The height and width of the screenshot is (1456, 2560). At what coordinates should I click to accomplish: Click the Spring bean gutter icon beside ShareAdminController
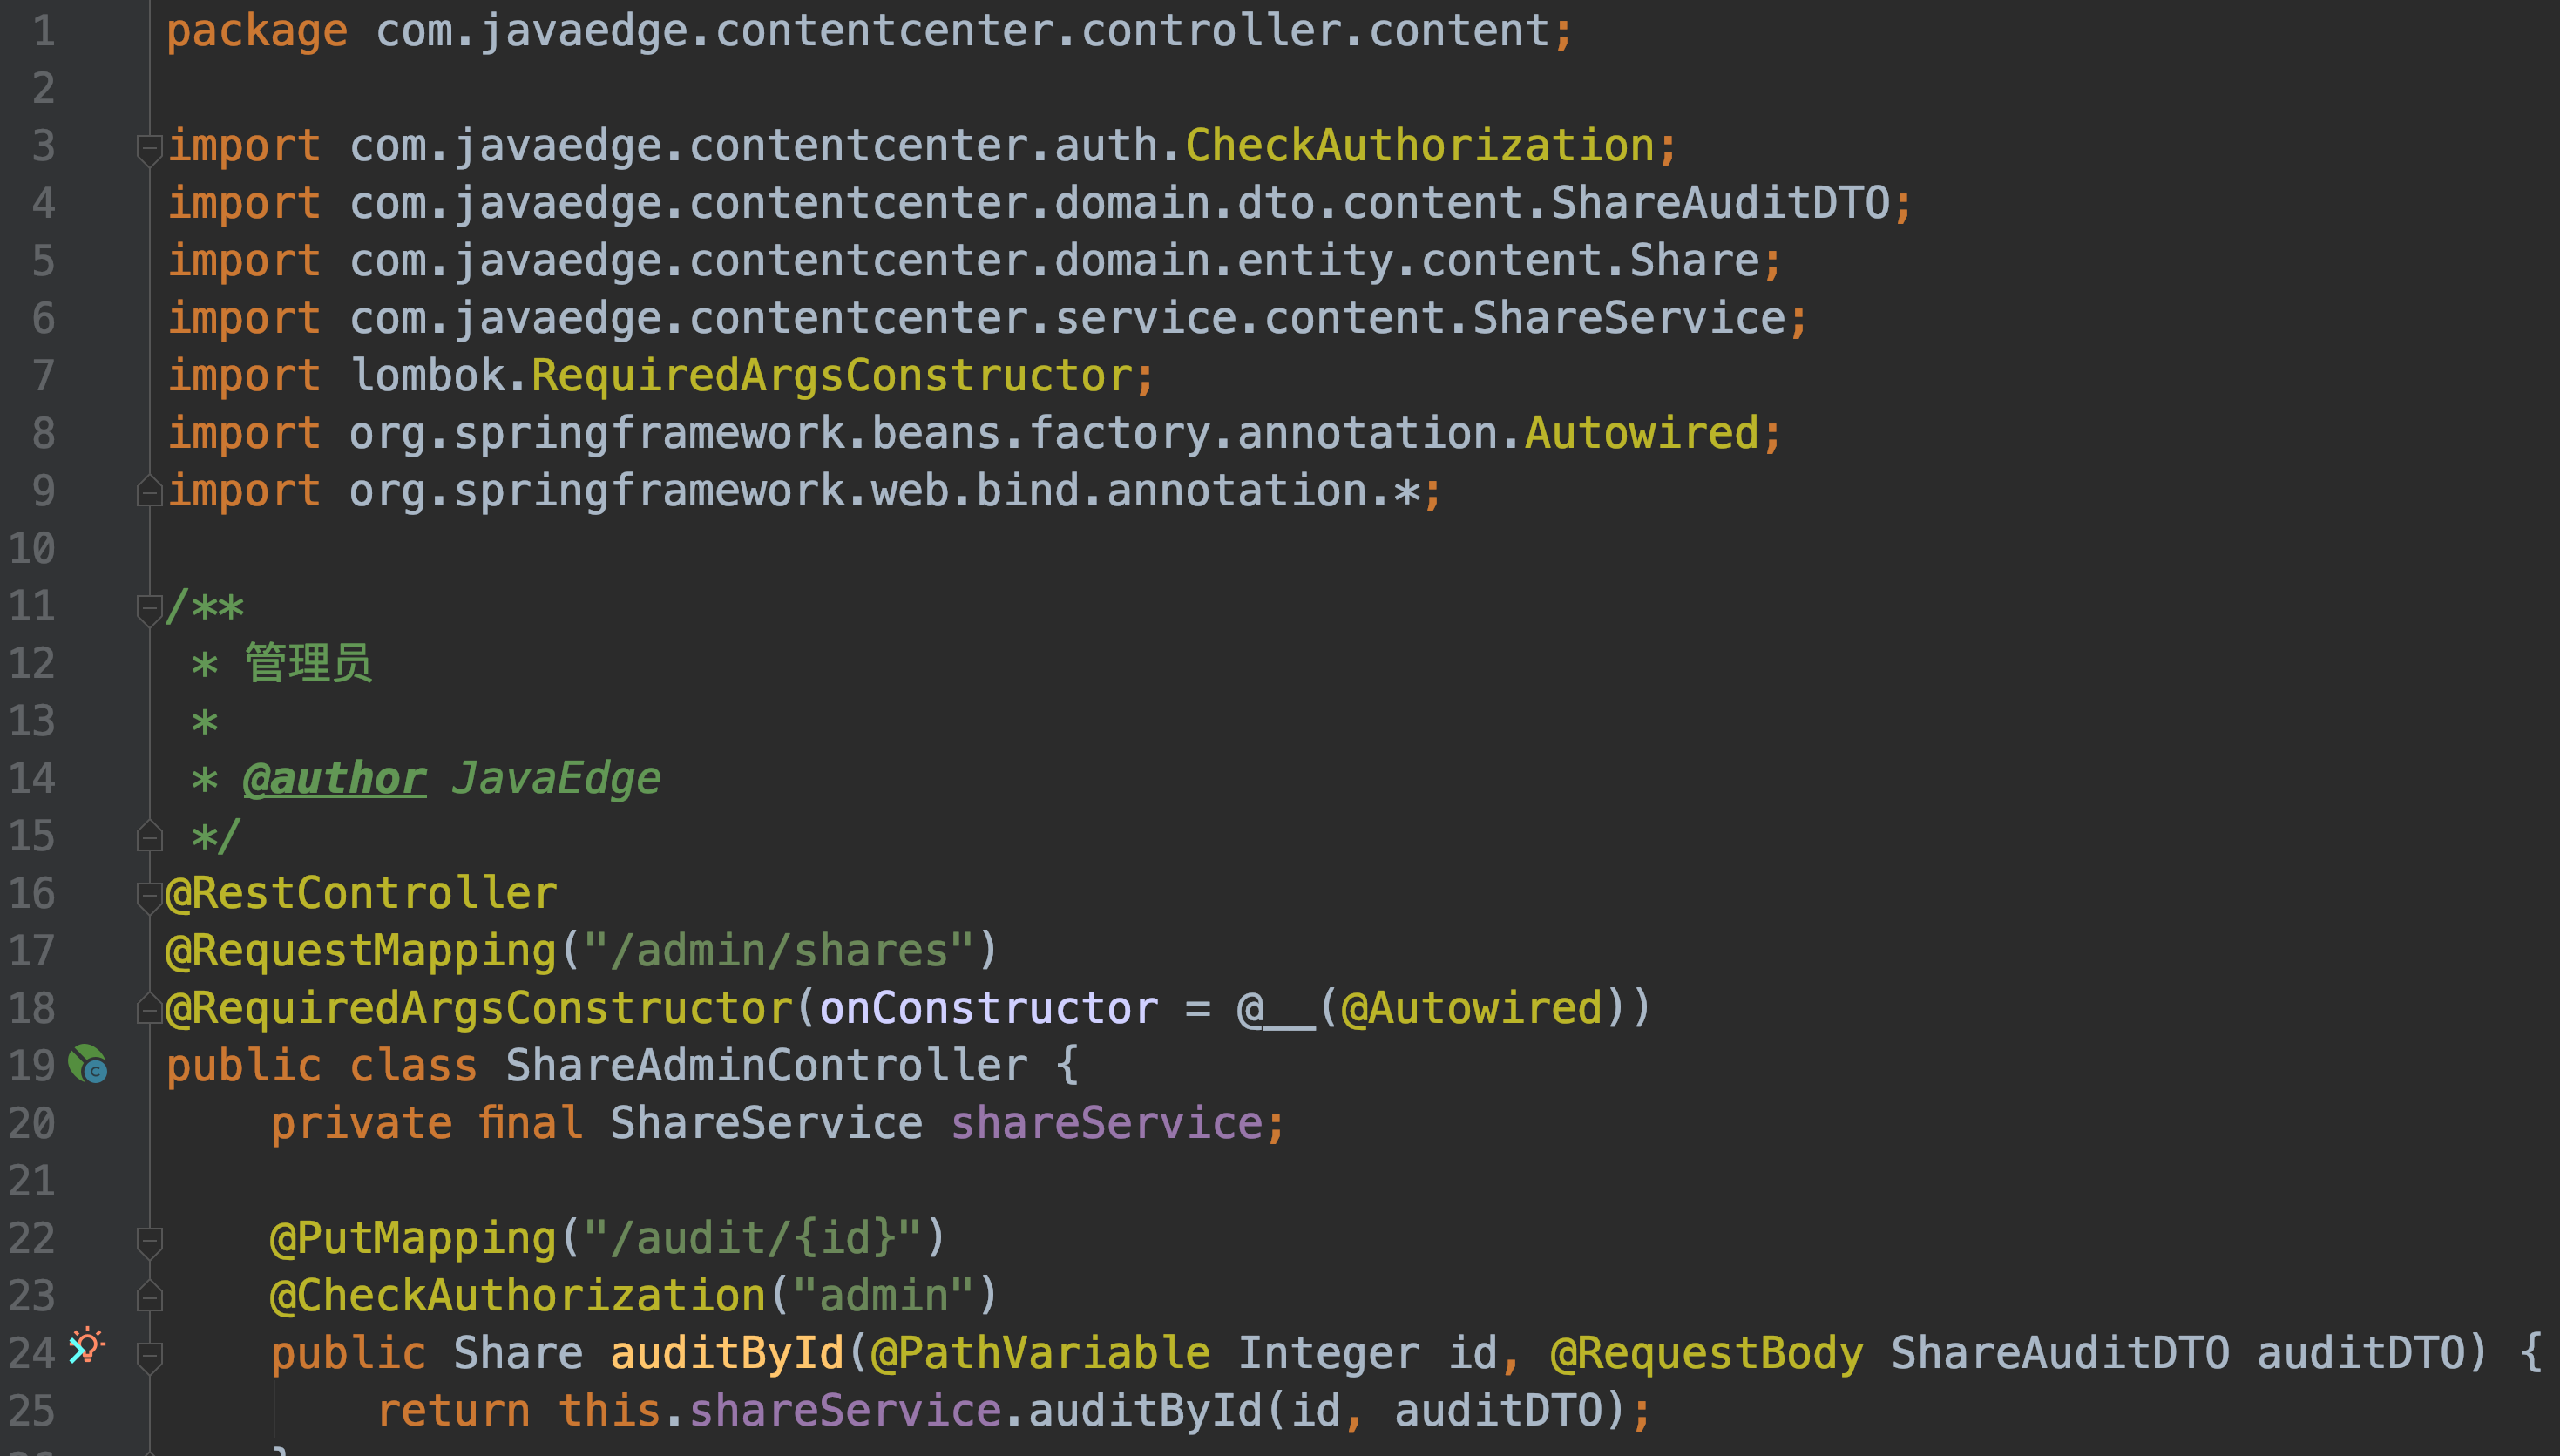(x=88, y=1064)
